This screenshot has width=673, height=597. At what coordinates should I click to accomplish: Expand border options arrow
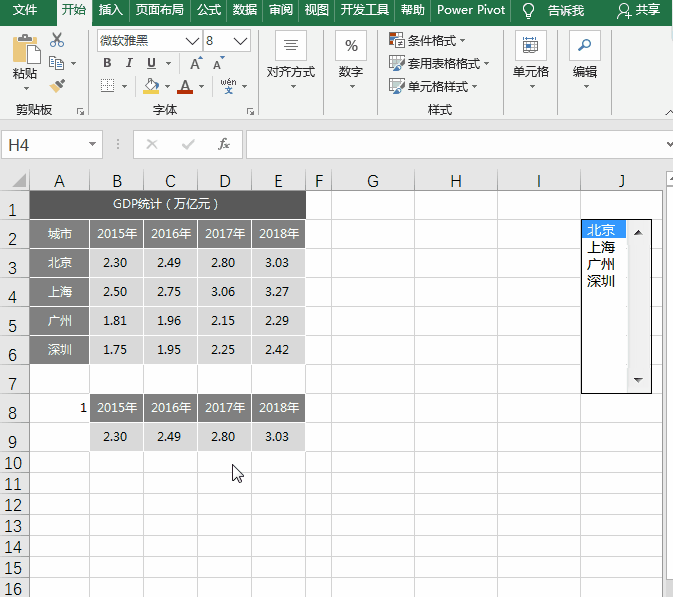(124, 86)
